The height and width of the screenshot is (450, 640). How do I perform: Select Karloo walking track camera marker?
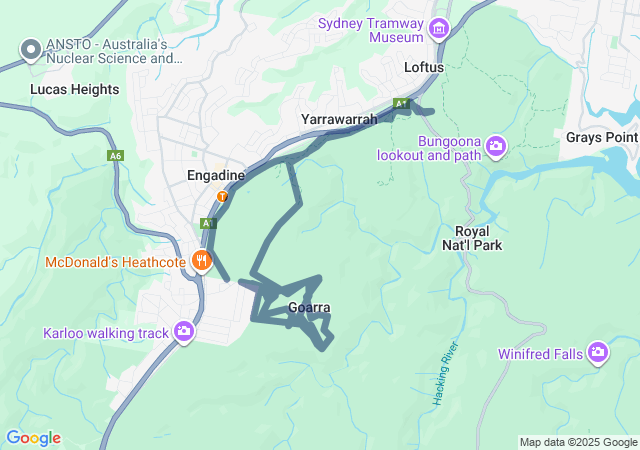[x=184, y=331]
